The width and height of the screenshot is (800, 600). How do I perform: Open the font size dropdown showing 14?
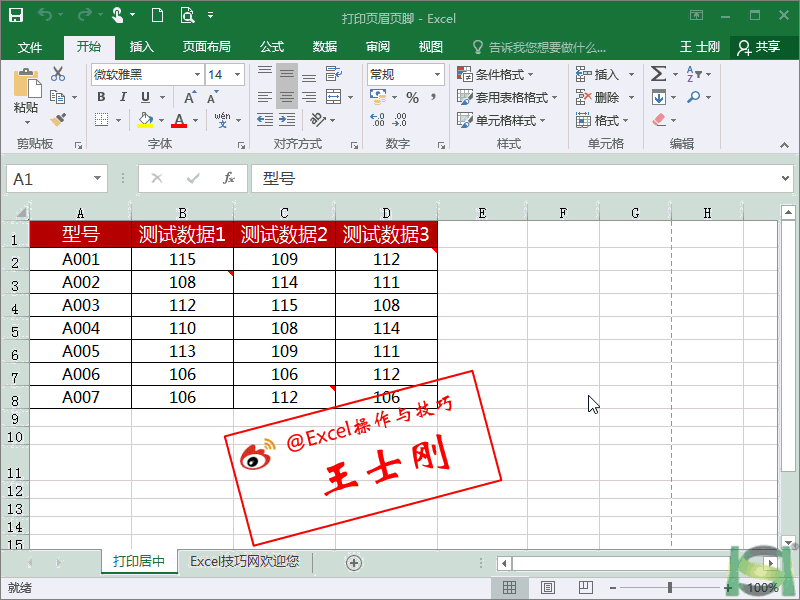(237, 74)
